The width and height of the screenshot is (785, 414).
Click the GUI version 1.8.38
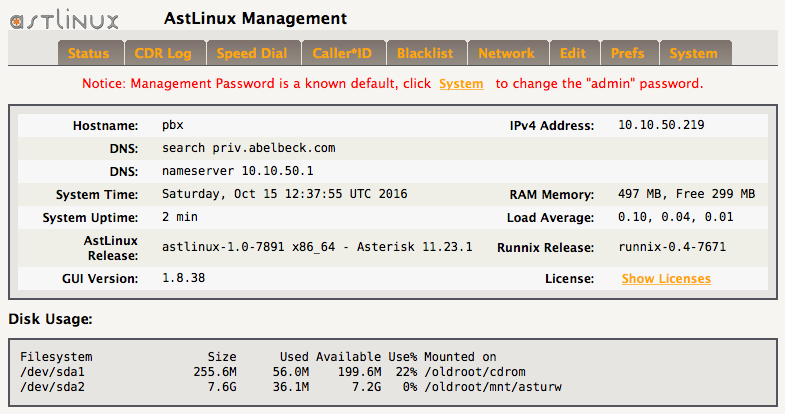click(184, 278)
